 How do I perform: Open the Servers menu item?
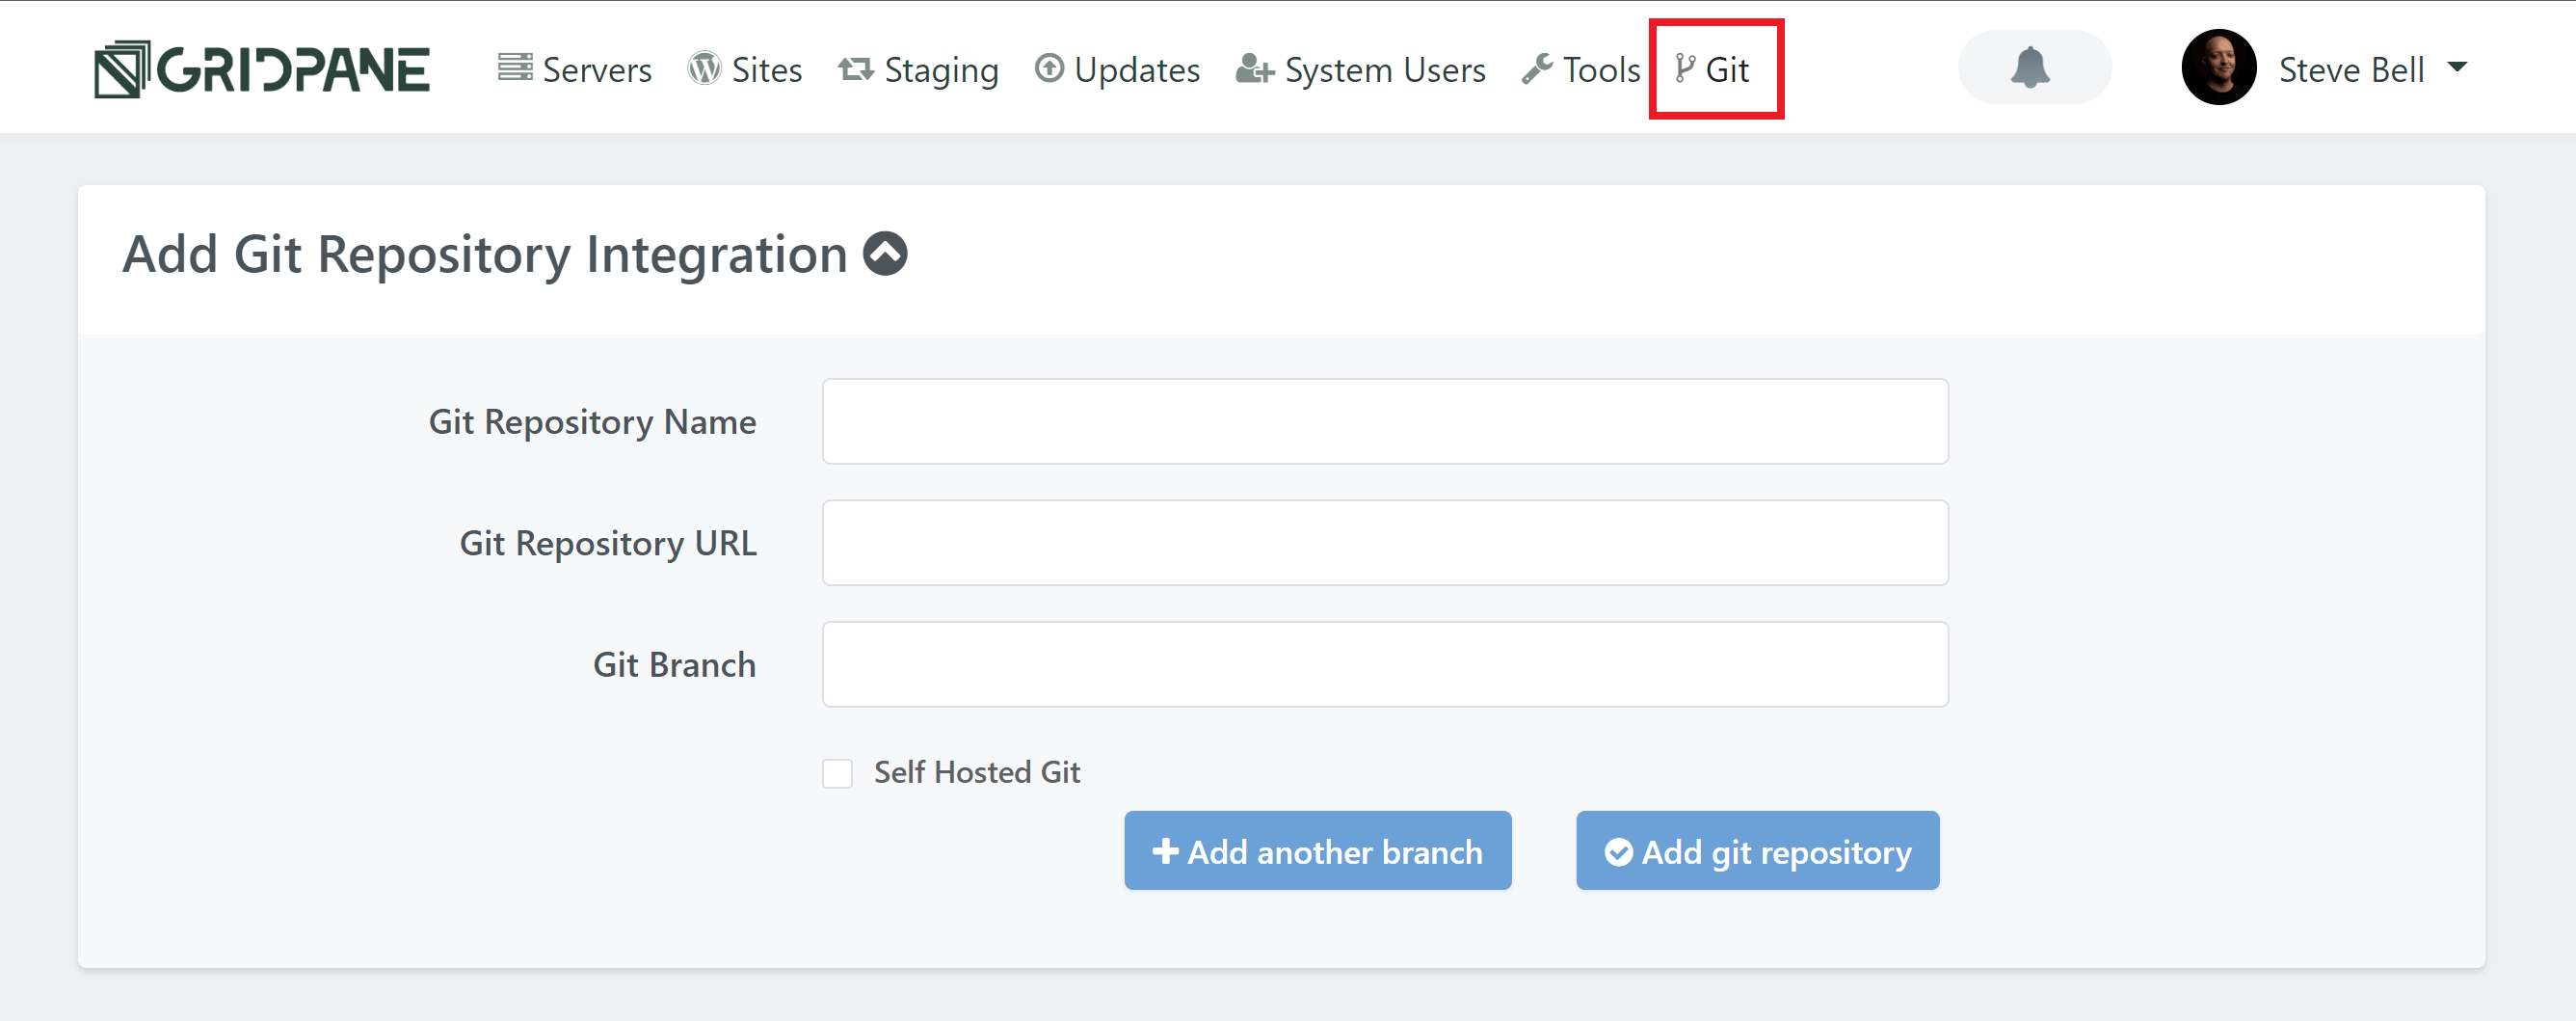click(x=596, y=70)
